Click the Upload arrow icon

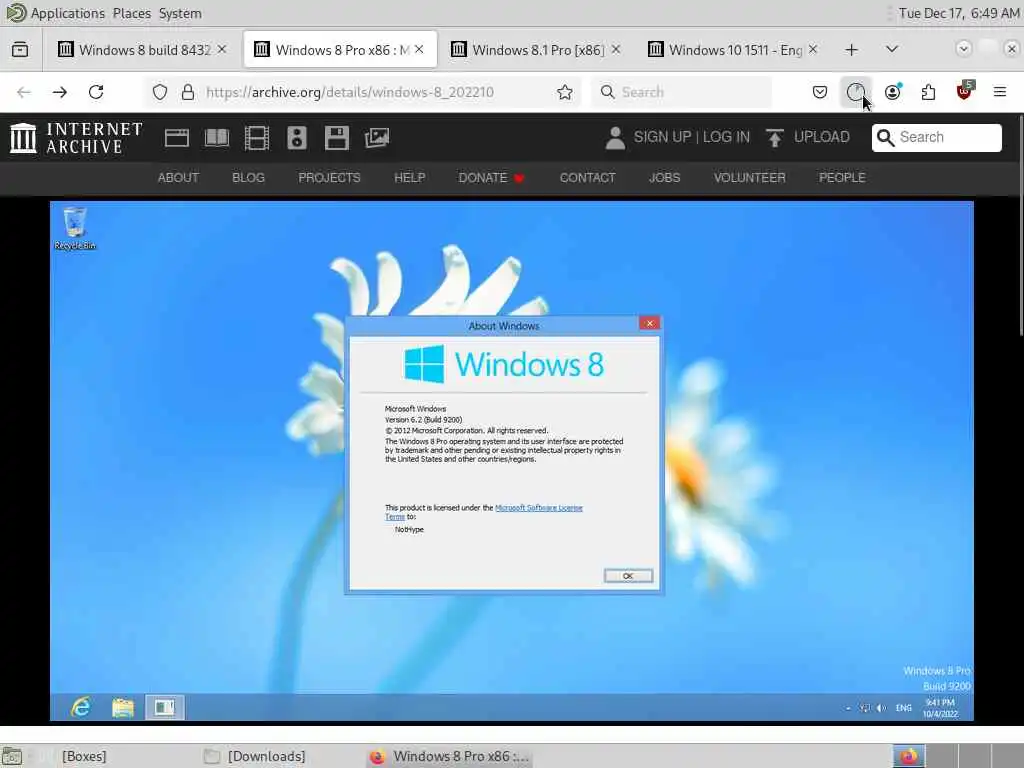point(775,137)
